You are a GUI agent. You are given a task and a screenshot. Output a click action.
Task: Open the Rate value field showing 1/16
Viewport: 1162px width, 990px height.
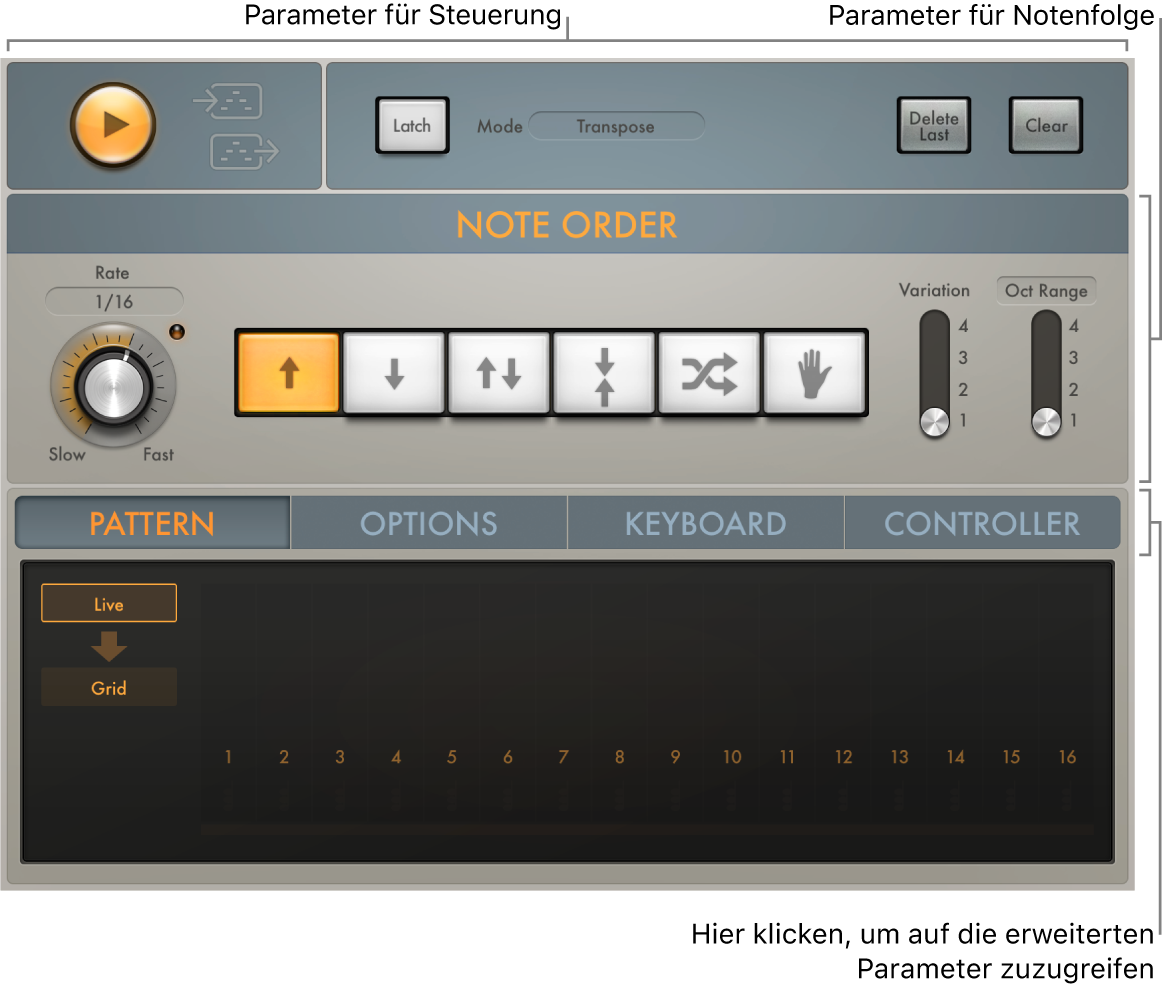(x=113, y=300)
